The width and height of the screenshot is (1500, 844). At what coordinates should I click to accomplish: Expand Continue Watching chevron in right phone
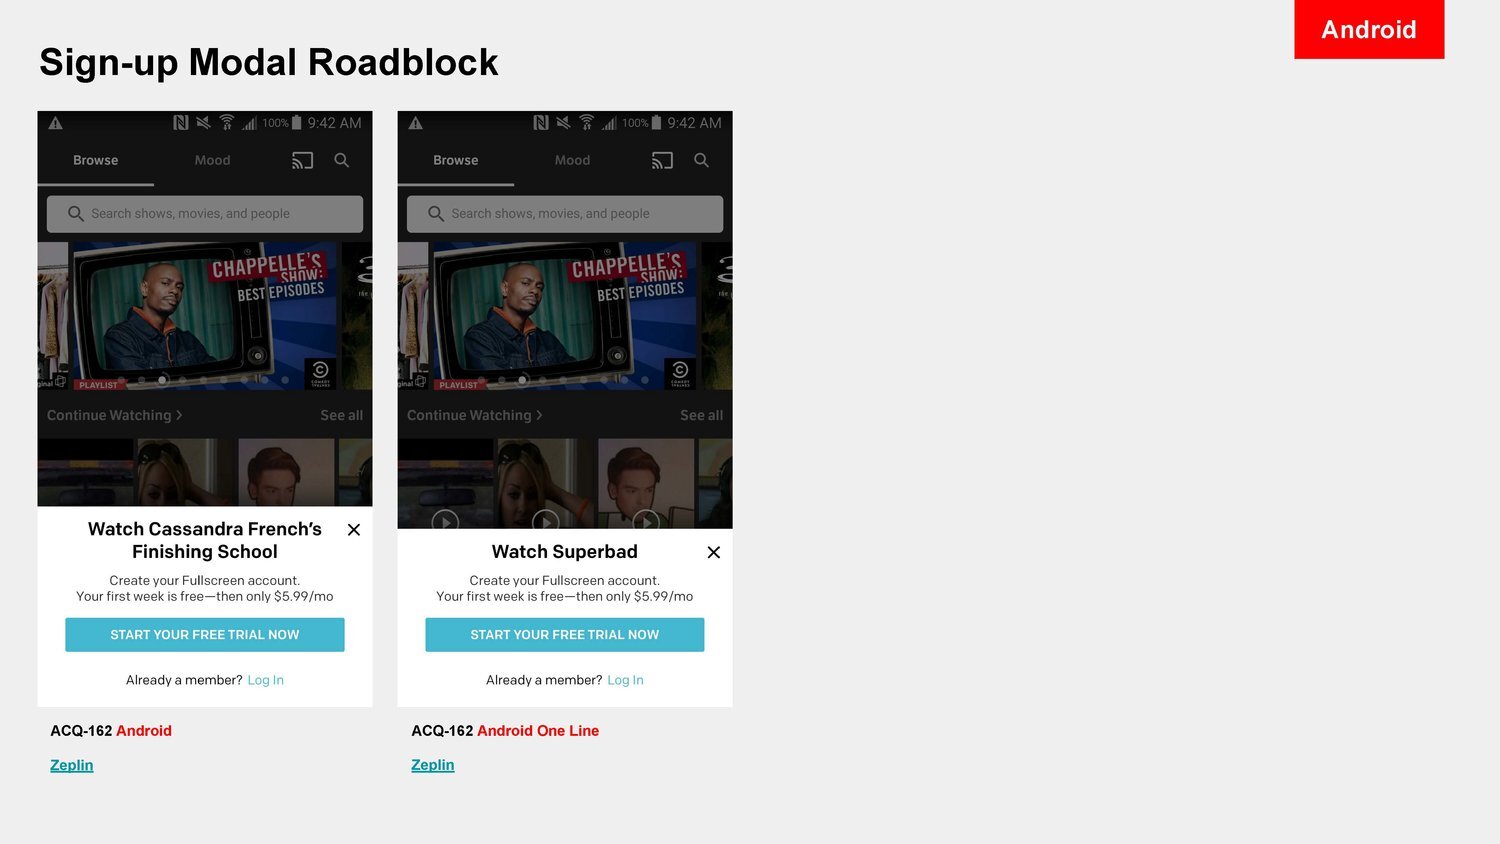click(x=539, y=415)
